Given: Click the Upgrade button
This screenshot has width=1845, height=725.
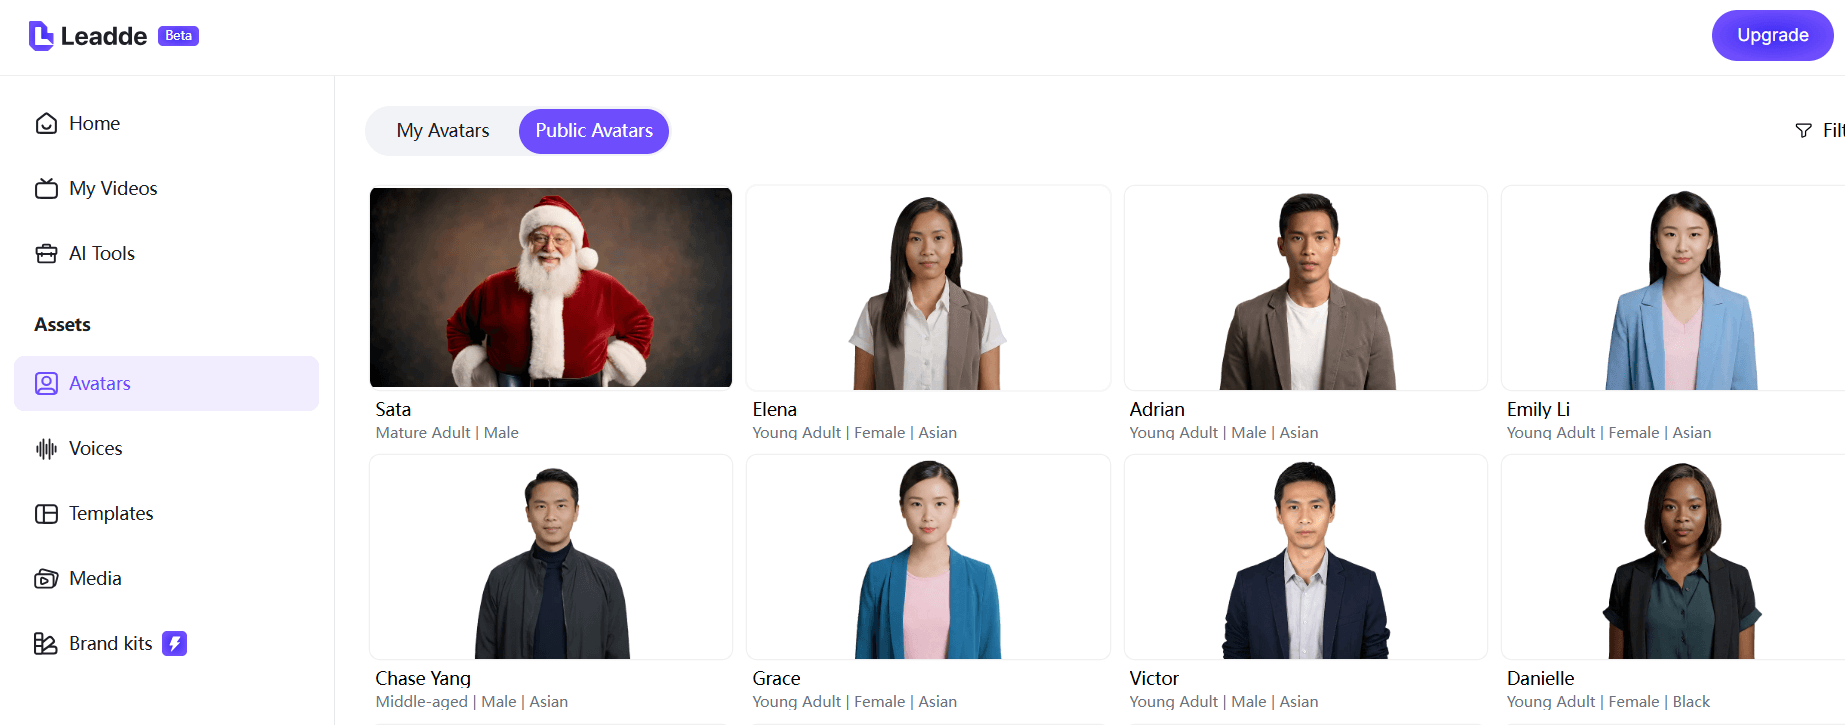Looking at the screenshot, I should pos(1772,35).
